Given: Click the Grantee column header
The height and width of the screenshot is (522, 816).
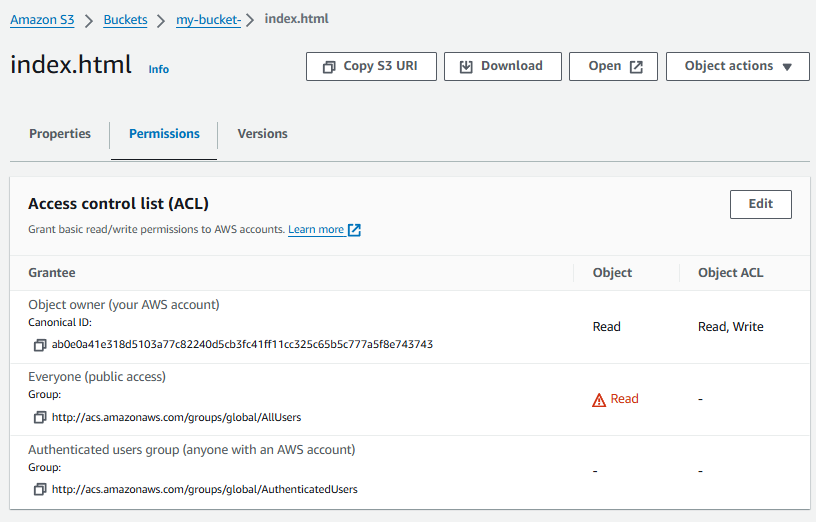Looking at the screenshot, I should [x=52, y=273].
